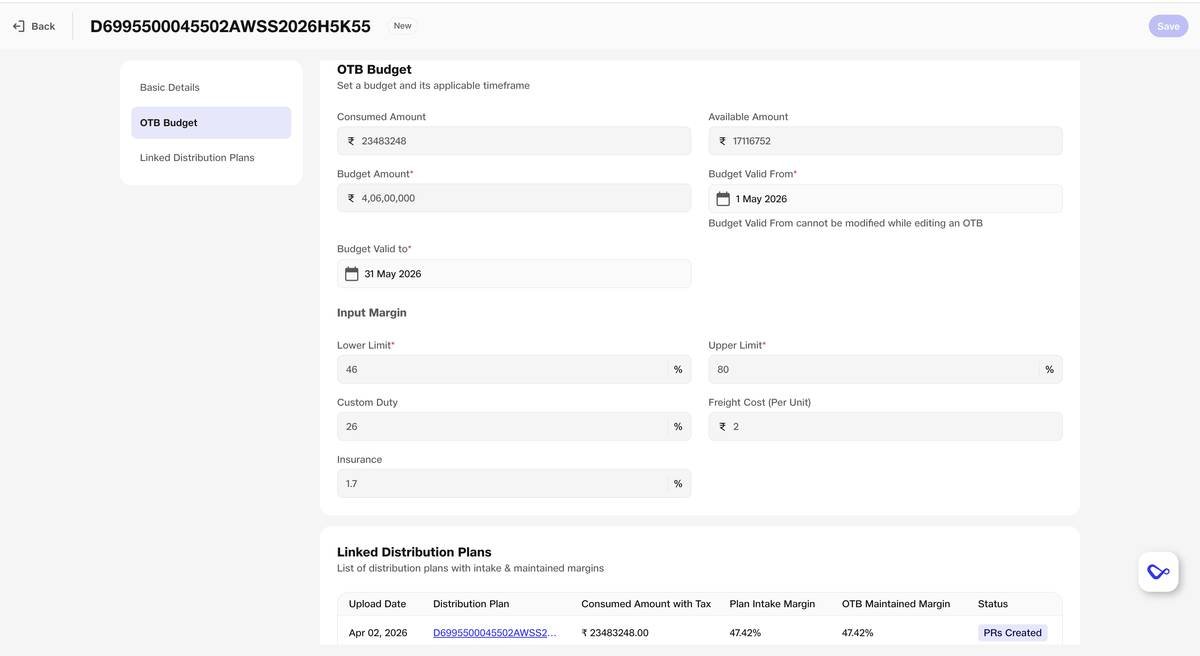Click percent suffix of Upper Limit field
1200x656 pixels.
pos(1050,369)
